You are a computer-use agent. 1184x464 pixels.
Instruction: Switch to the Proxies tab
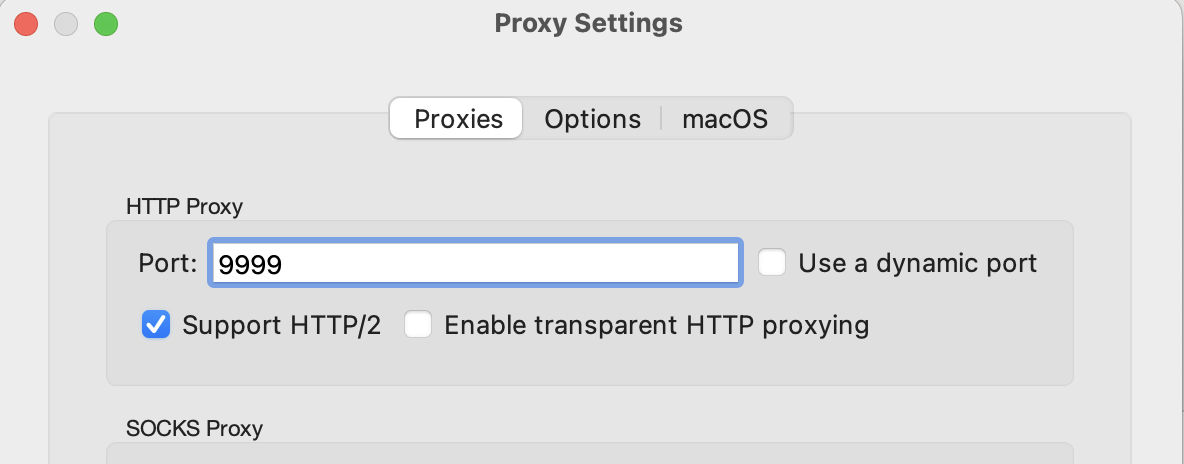pyautogui.click(x=458, y=119)
